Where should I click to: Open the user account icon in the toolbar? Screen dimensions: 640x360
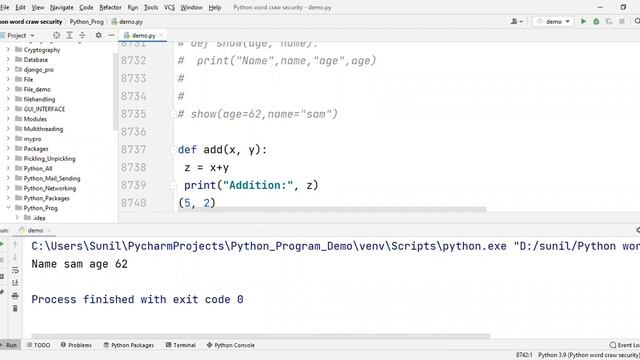pyautogui.click(x=516, y=21)
